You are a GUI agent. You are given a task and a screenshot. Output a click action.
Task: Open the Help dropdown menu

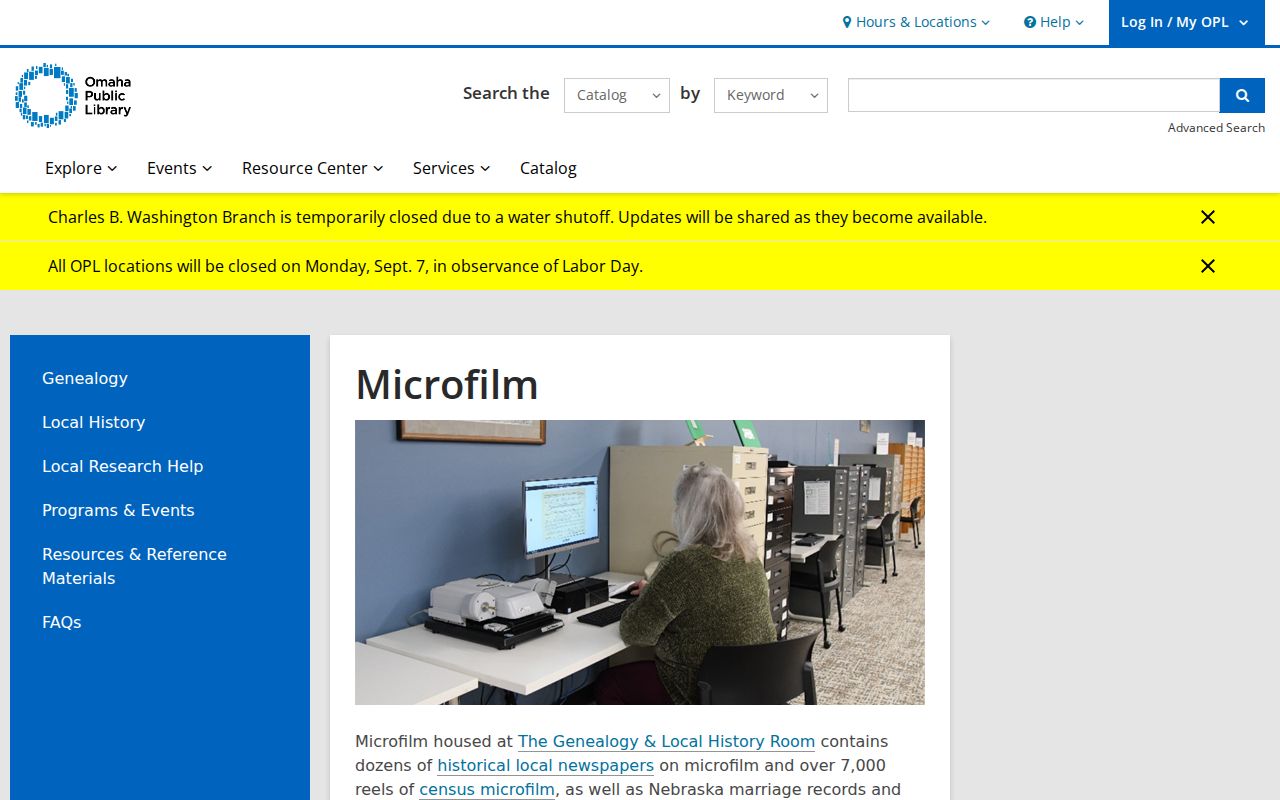click(1054, 22)
